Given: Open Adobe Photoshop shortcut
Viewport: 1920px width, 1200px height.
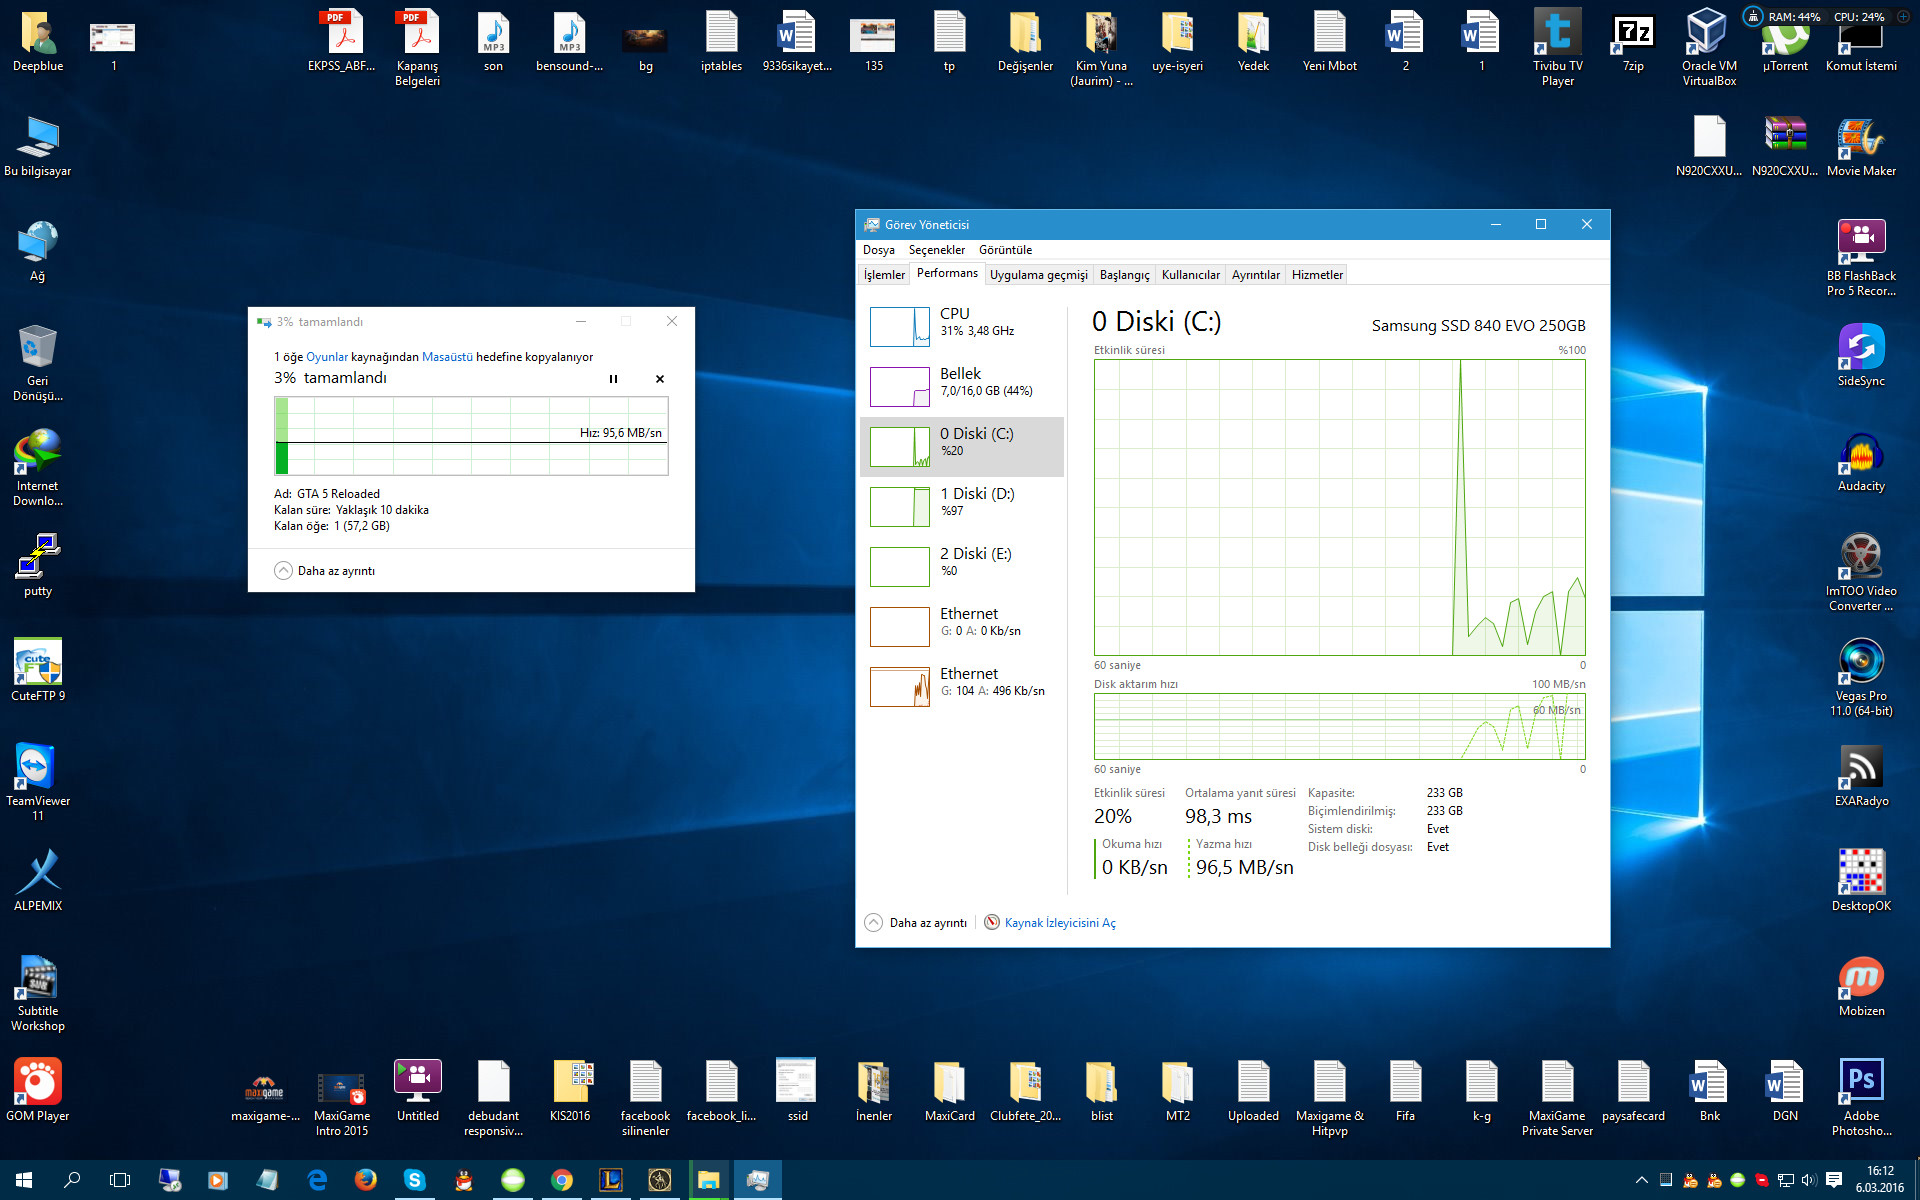Looking at the screenshot, I should tap(1861, 1097).
